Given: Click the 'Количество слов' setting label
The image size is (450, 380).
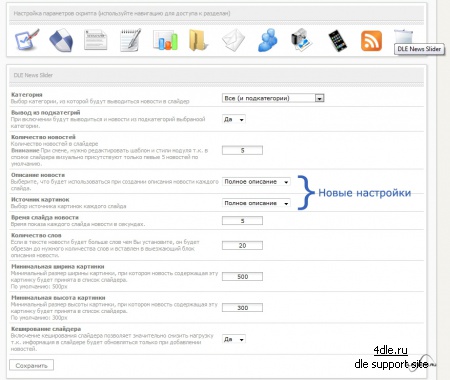Looking at the screenshot, I should click(36, 235).
